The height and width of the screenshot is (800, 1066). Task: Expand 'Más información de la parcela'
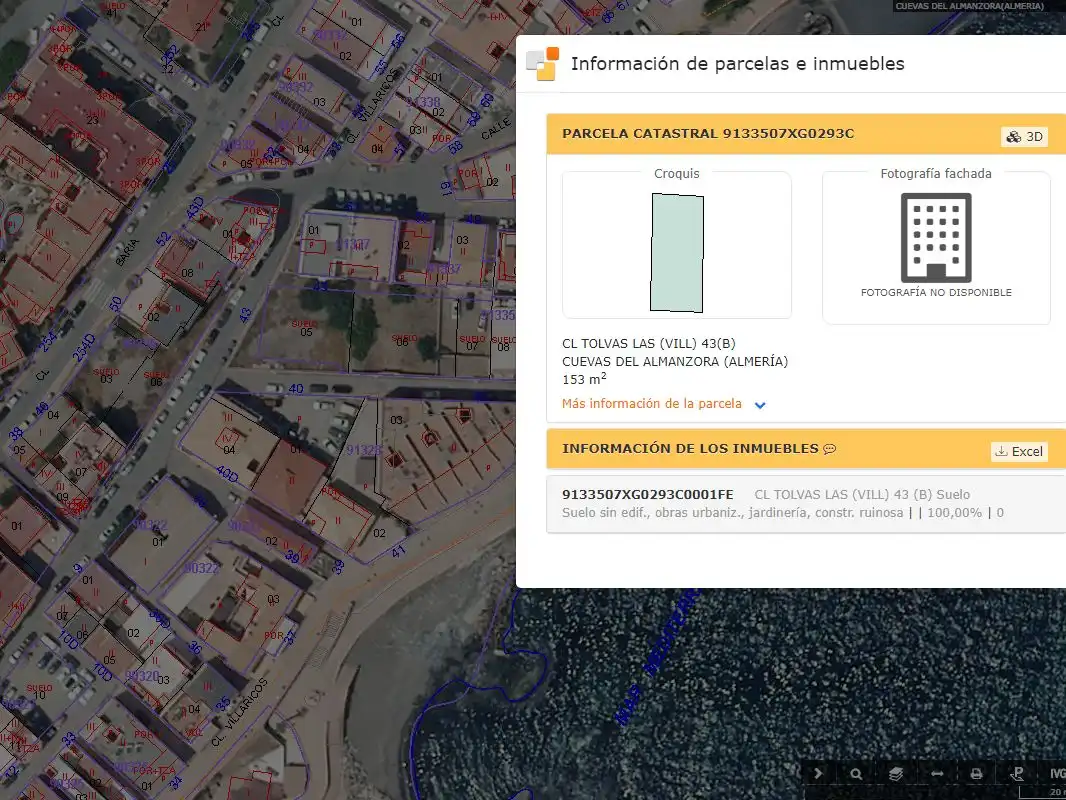(x=664, y=404)
